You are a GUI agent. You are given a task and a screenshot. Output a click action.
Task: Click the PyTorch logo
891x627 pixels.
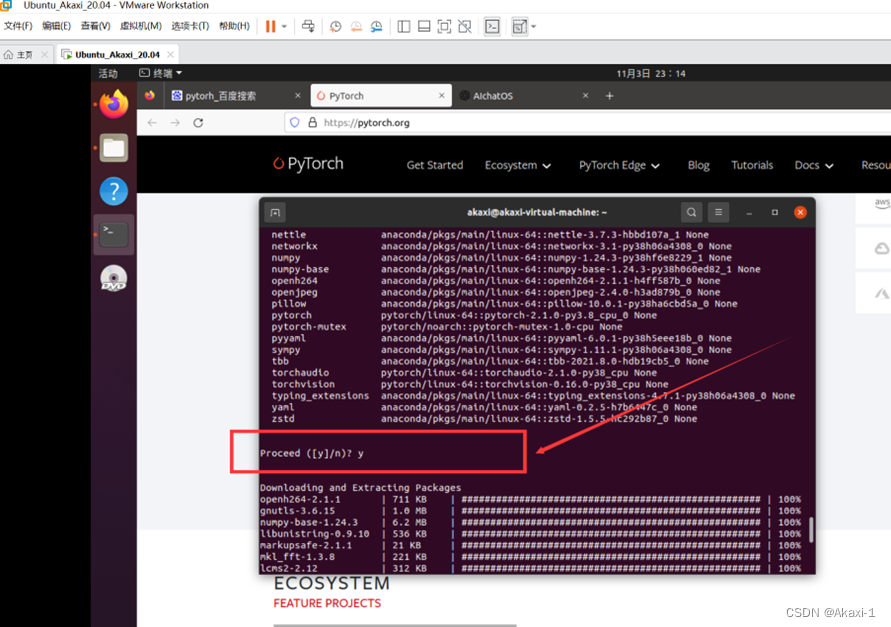coord(308,164)
